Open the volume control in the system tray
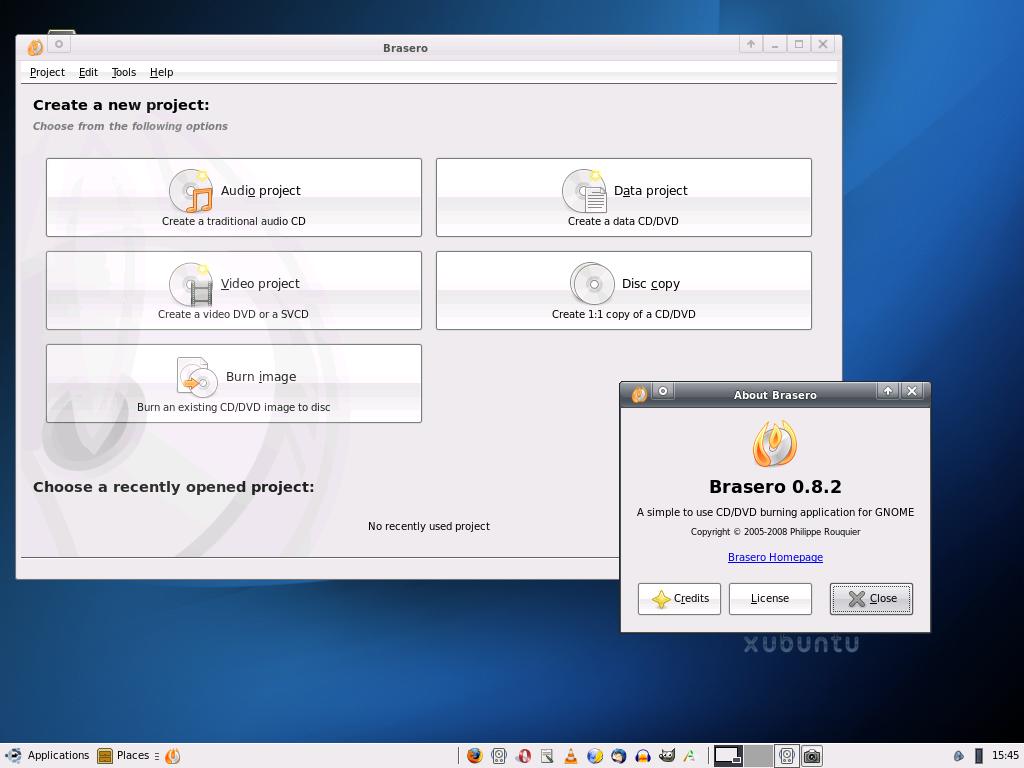Screen dimensions: 1024x768 (959, 756)
